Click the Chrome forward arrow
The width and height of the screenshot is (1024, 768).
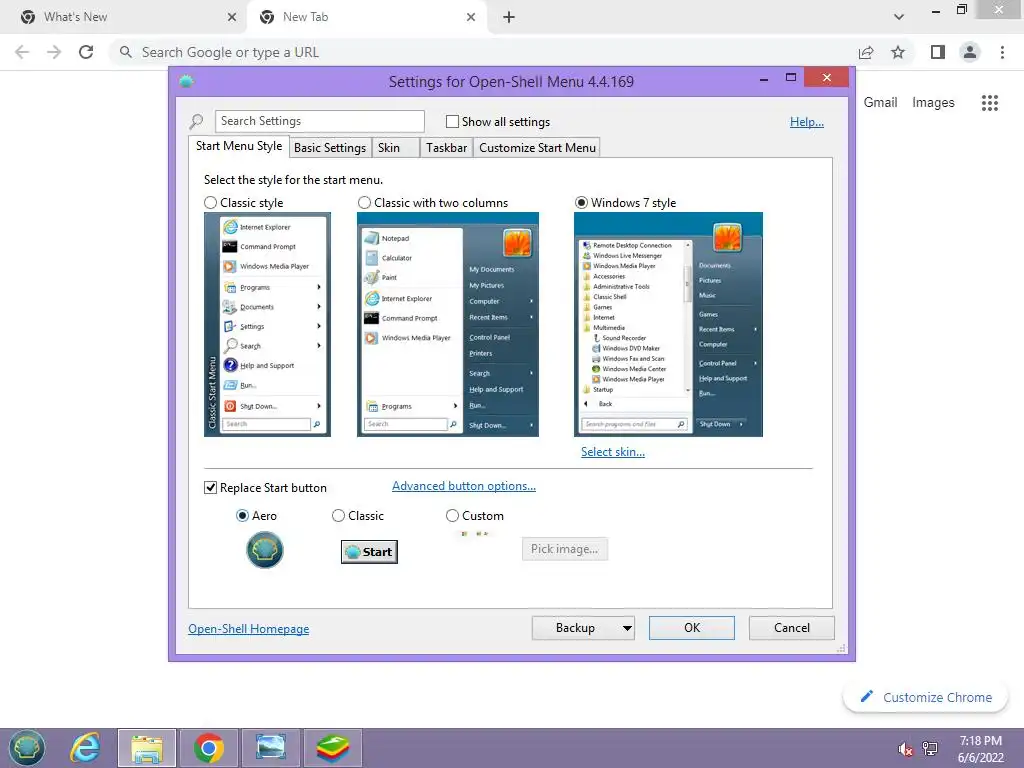pyautogui.click(x=54, y=52)
